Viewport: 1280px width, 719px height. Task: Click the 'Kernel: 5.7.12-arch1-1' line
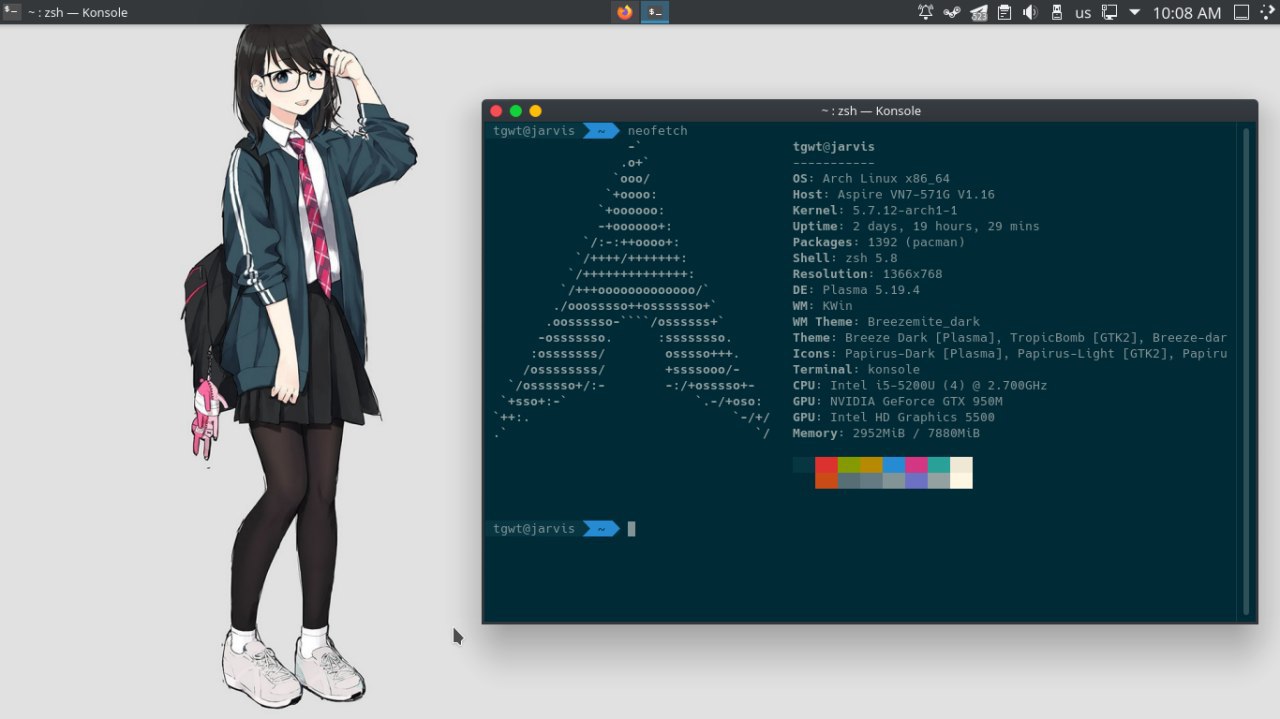[x=875, y=211]
